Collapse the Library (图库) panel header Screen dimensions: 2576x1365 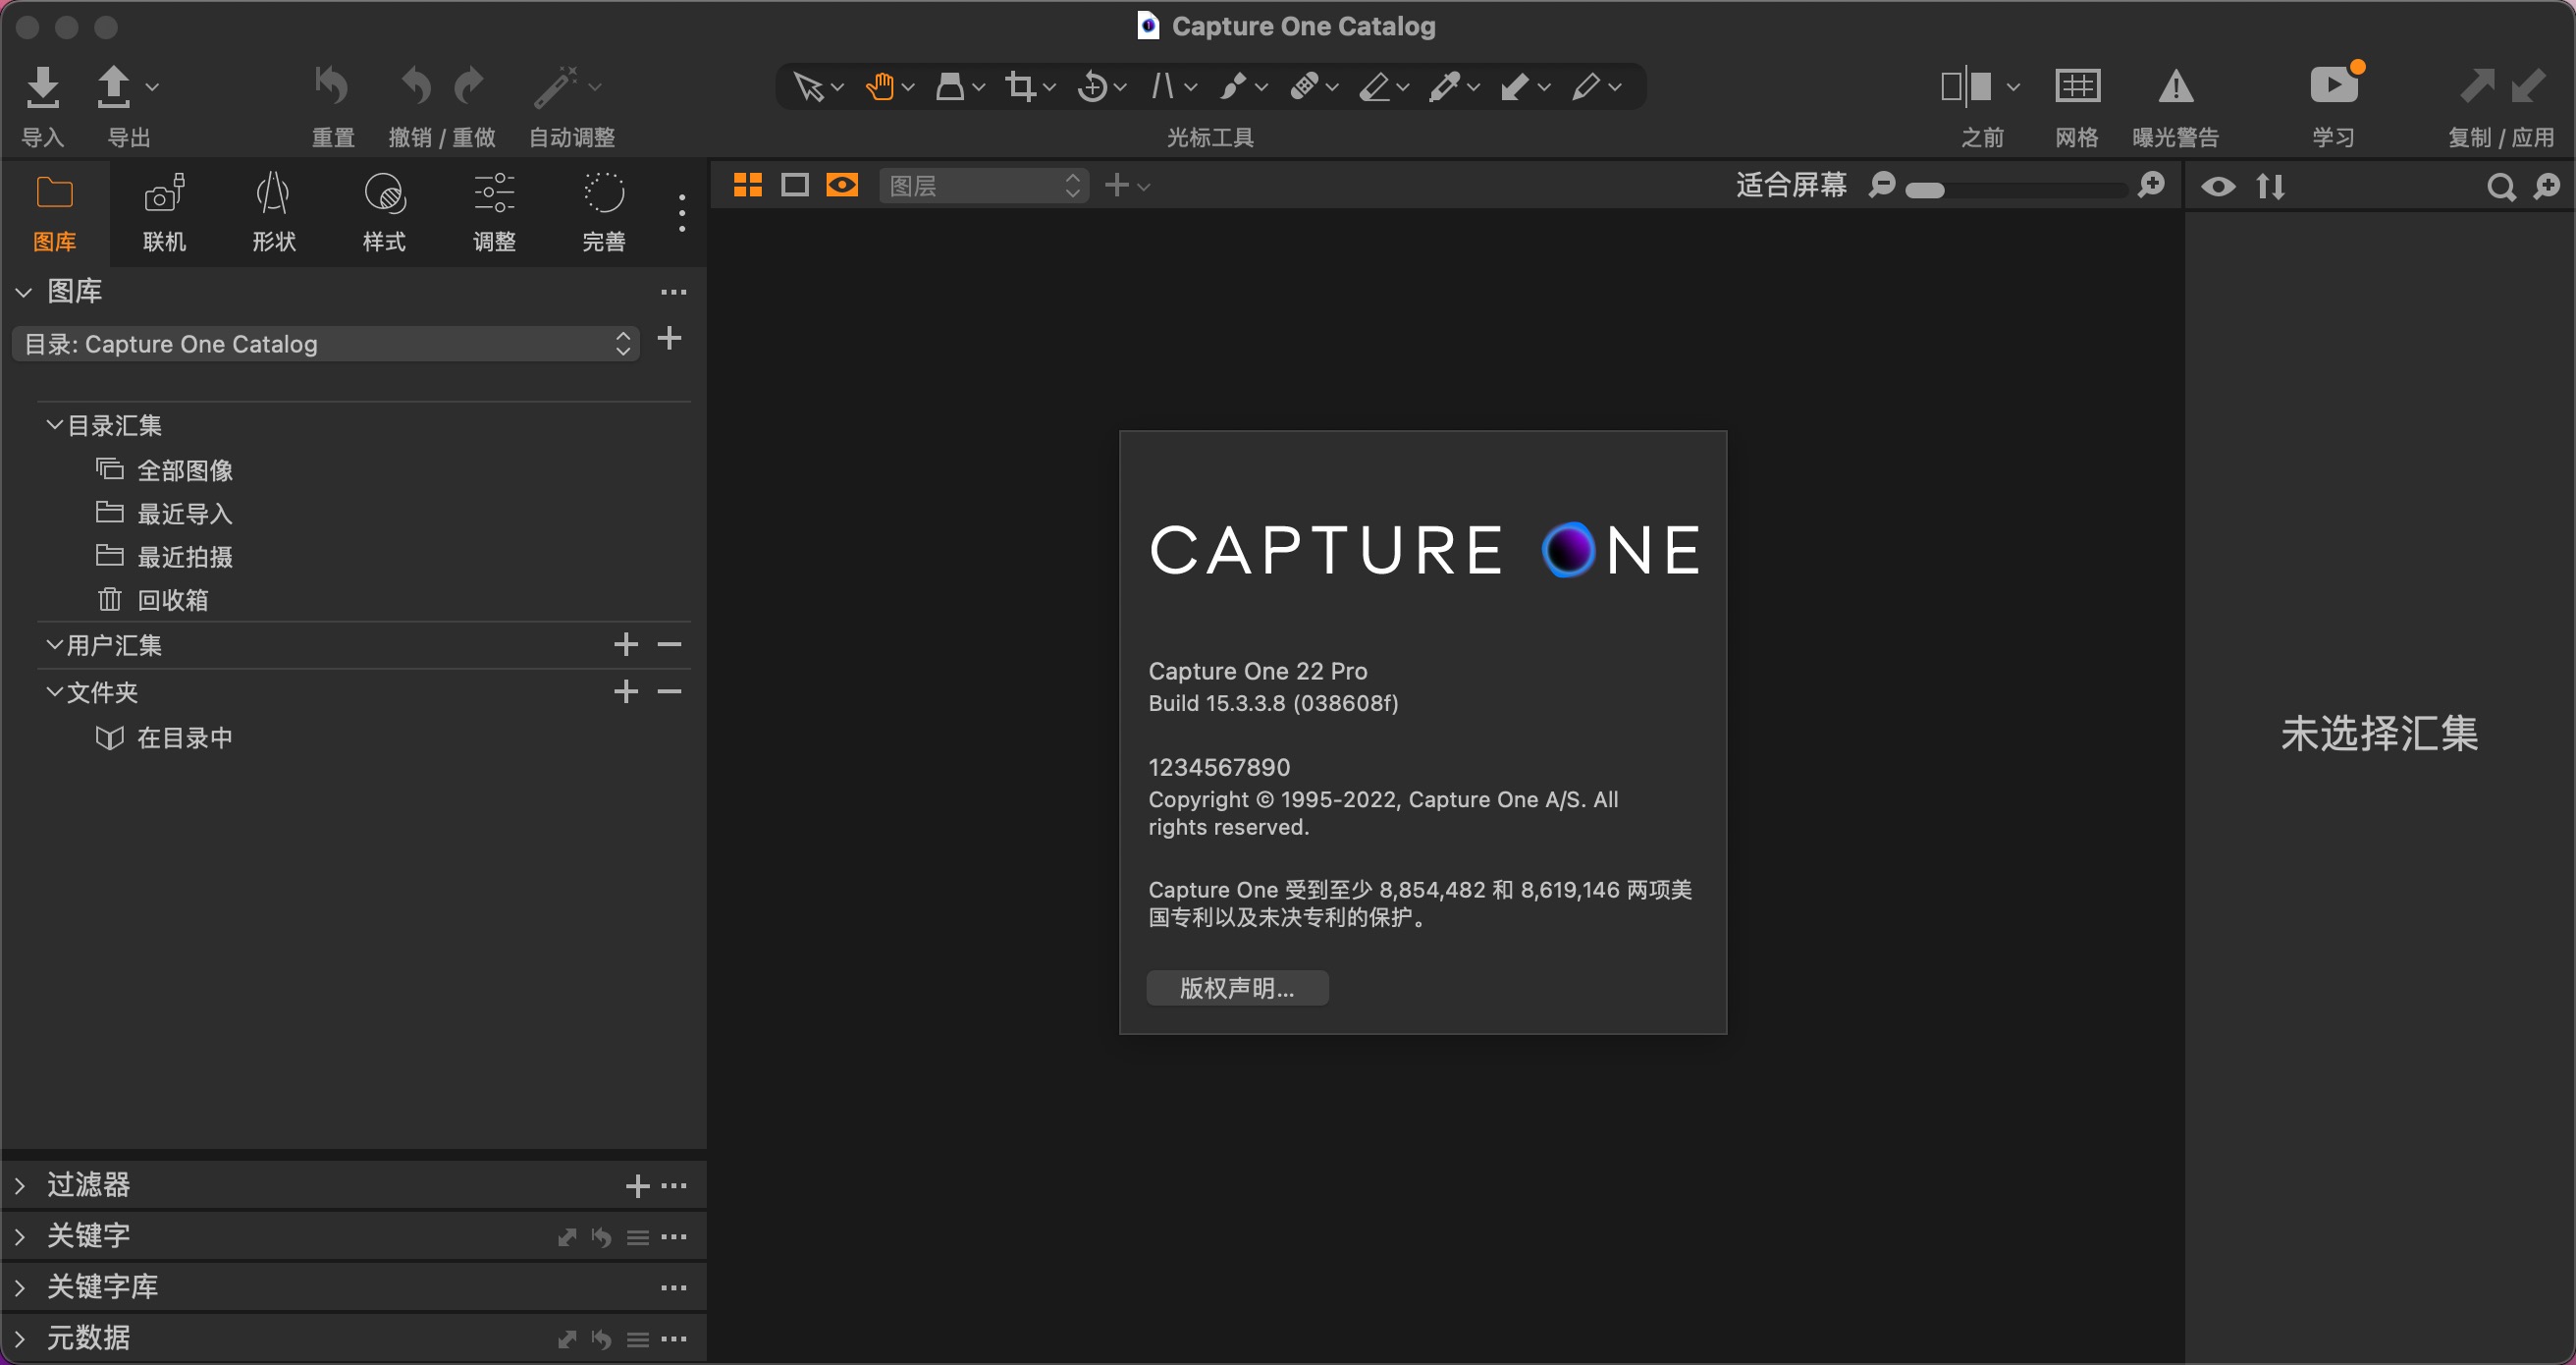[x=24, y=292]
